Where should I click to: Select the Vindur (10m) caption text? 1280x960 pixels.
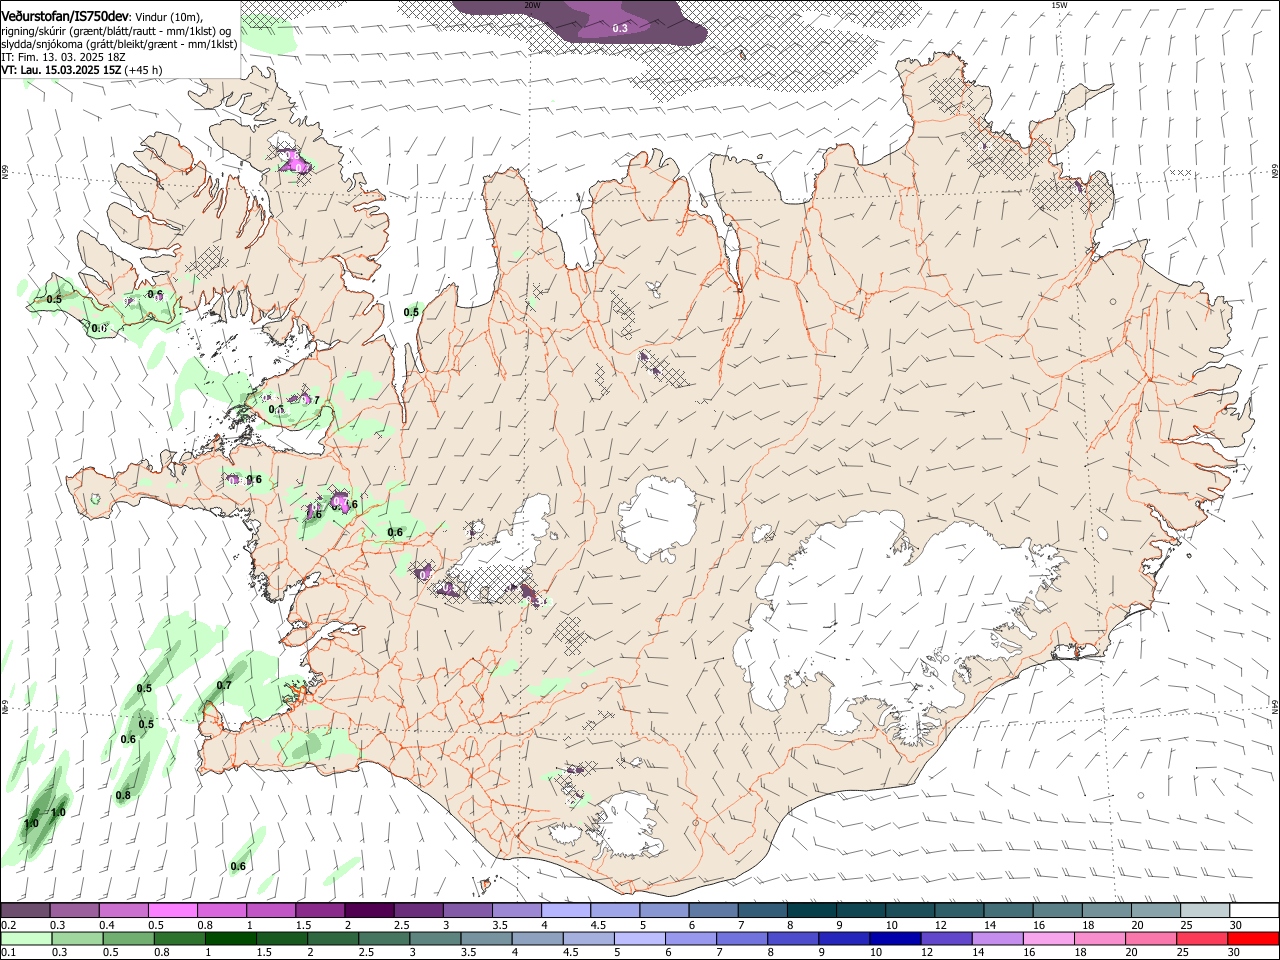coord(168,18)
